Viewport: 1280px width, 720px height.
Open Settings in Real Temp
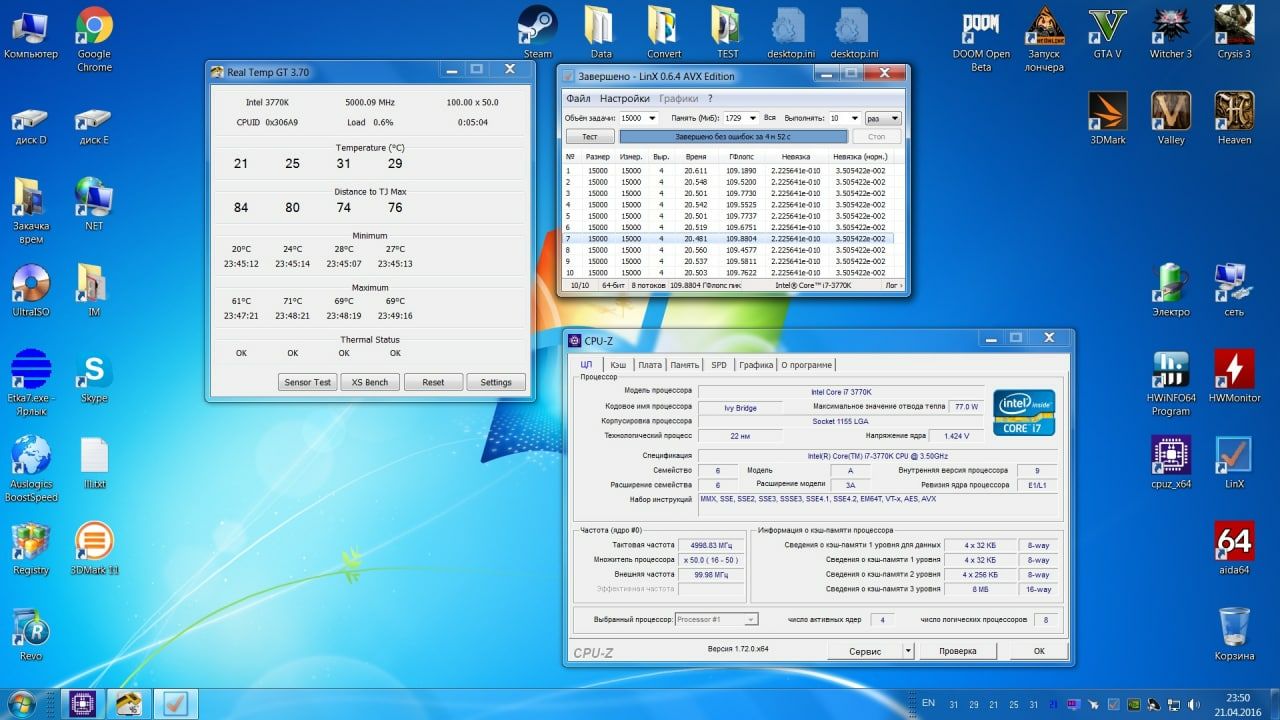[x=496, y=382]
